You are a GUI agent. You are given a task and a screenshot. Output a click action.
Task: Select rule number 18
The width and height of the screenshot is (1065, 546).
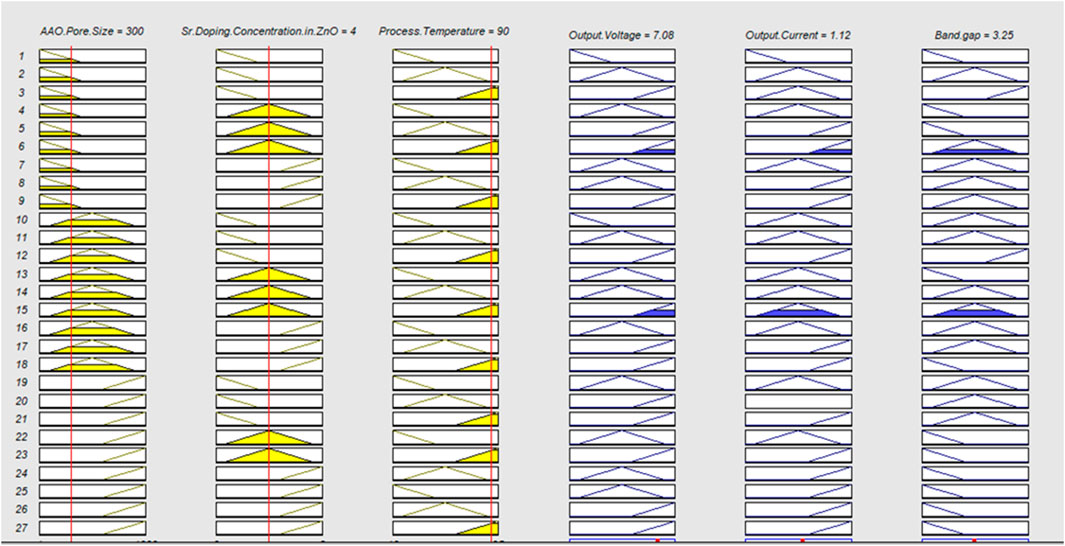[x=22, y=365]
